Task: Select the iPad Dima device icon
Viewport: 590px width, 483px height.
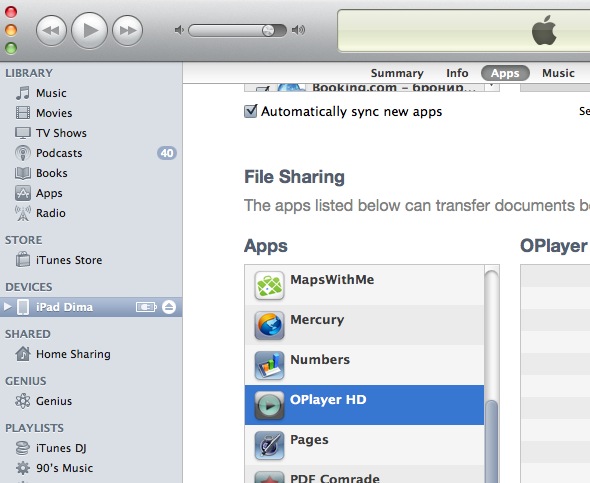Action: pyautogui.click(x=23, y=307)
